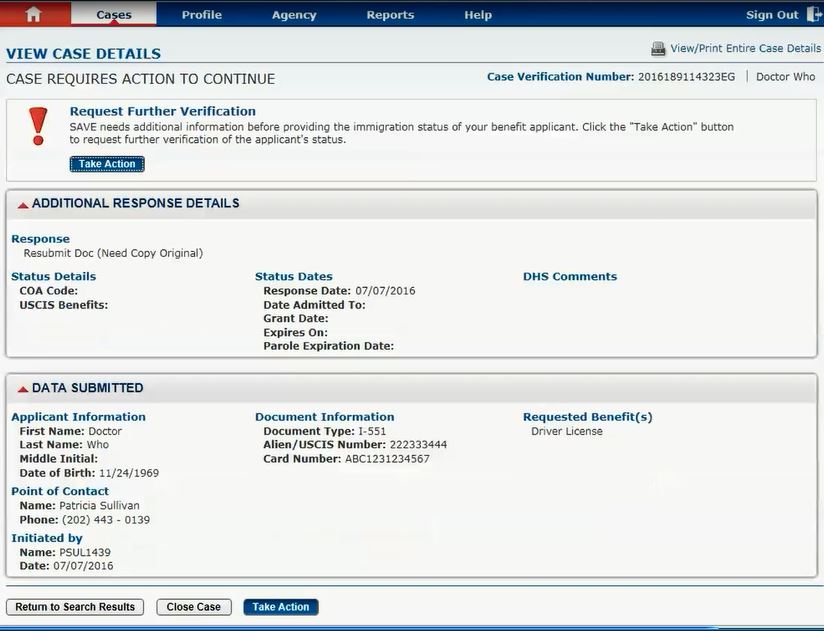Click the View Case Details page title
Screen dimensions: 824x631
click(84, 54)
